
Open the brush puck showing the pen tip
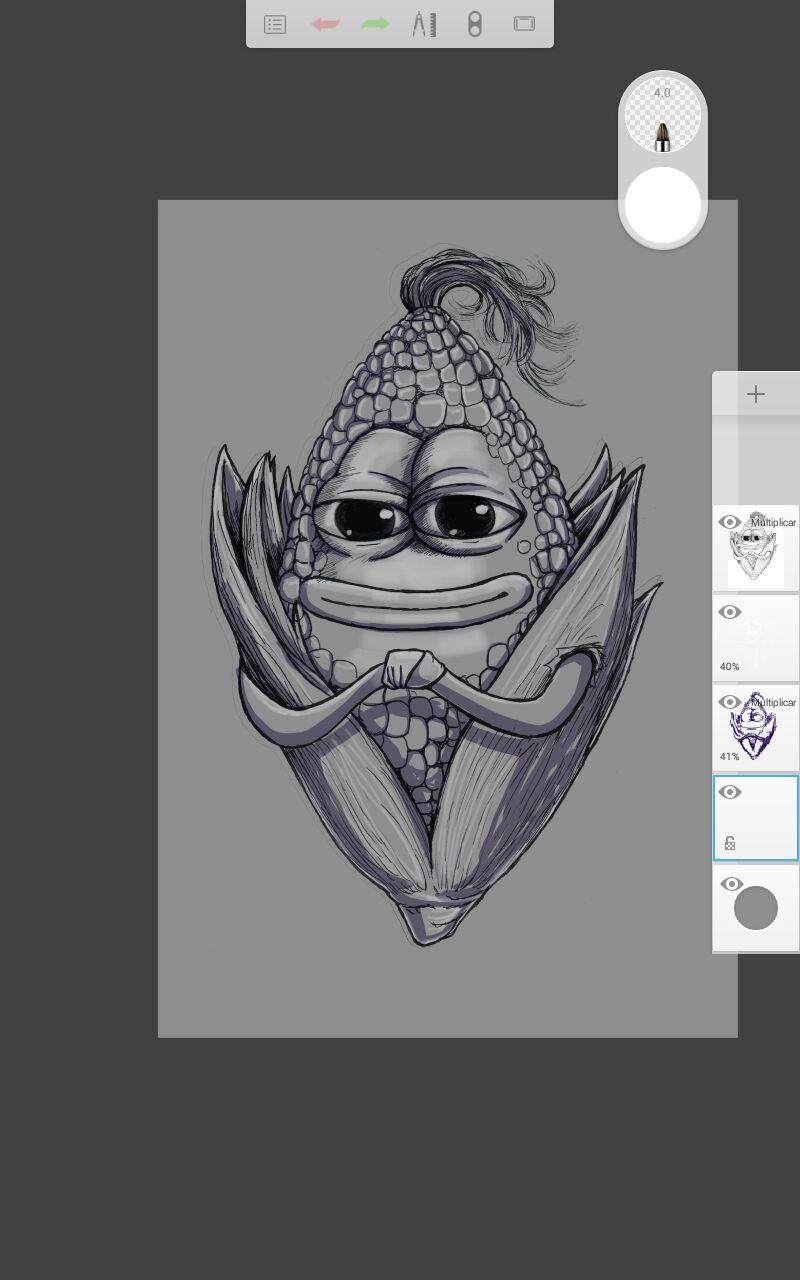point(663,117)
